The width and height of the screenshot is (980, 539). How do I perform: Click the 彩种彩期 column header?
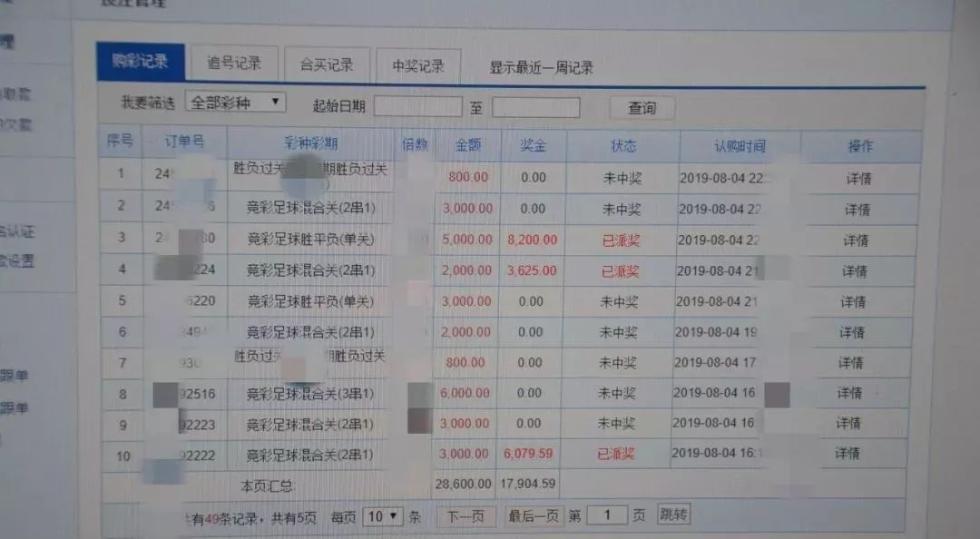311,143
